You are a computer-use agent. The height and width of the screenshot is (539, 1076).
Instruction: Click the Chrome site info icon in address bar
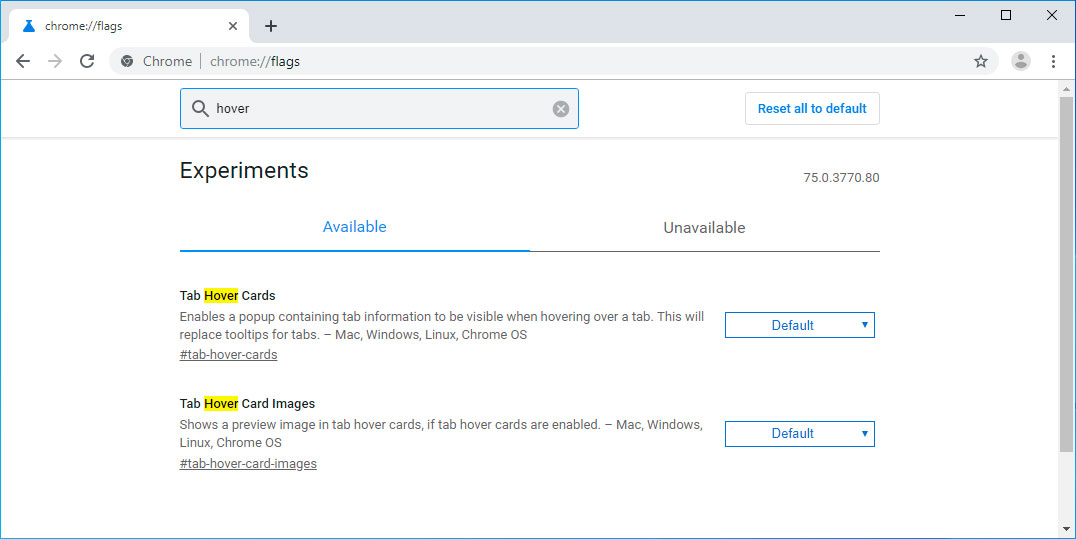coord(127,61)
